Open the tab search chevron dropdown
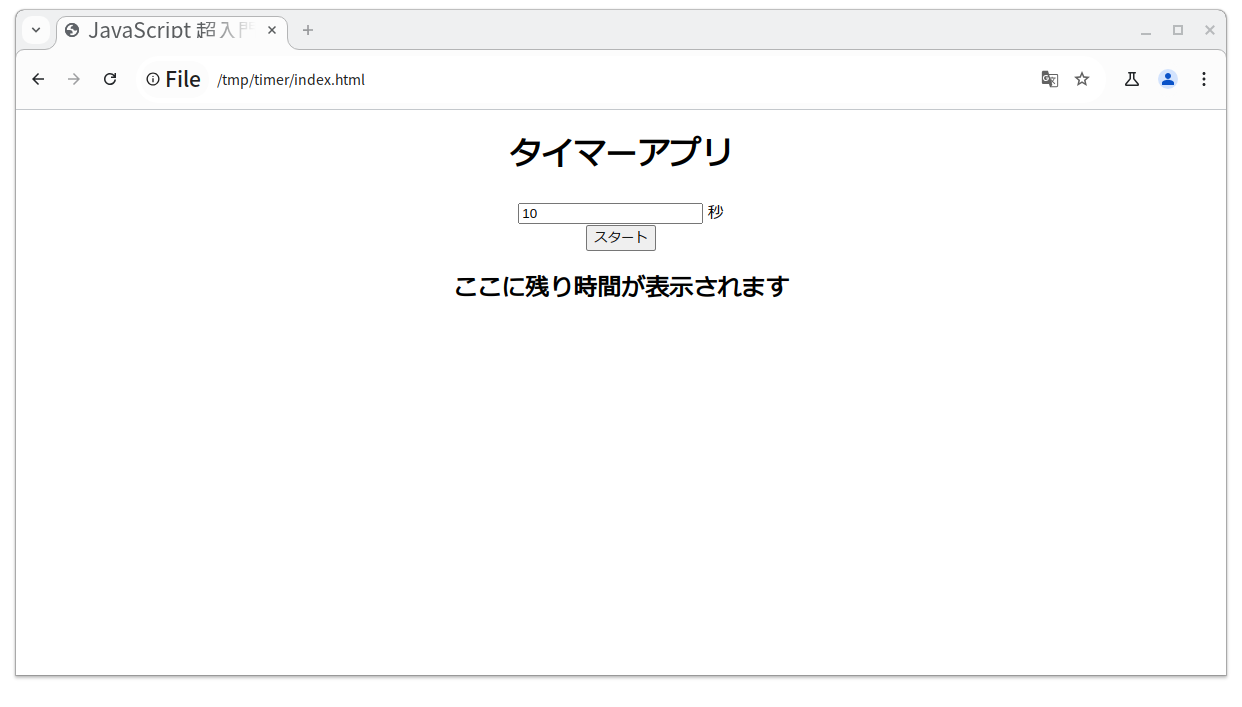 coord(36,31)
